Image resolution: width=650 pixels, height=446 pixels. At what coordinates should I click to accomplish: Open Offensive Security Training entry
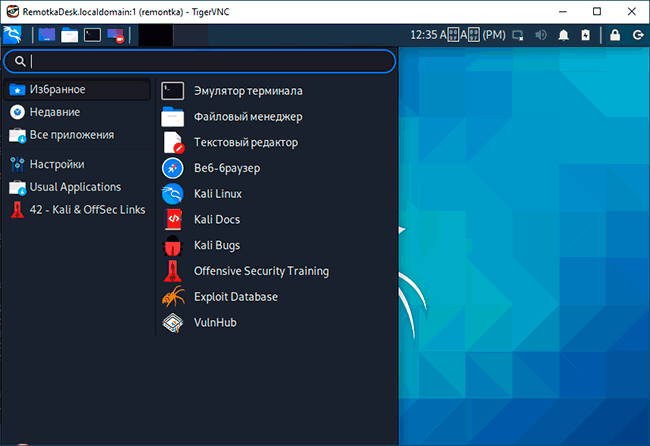click(277, 271)
